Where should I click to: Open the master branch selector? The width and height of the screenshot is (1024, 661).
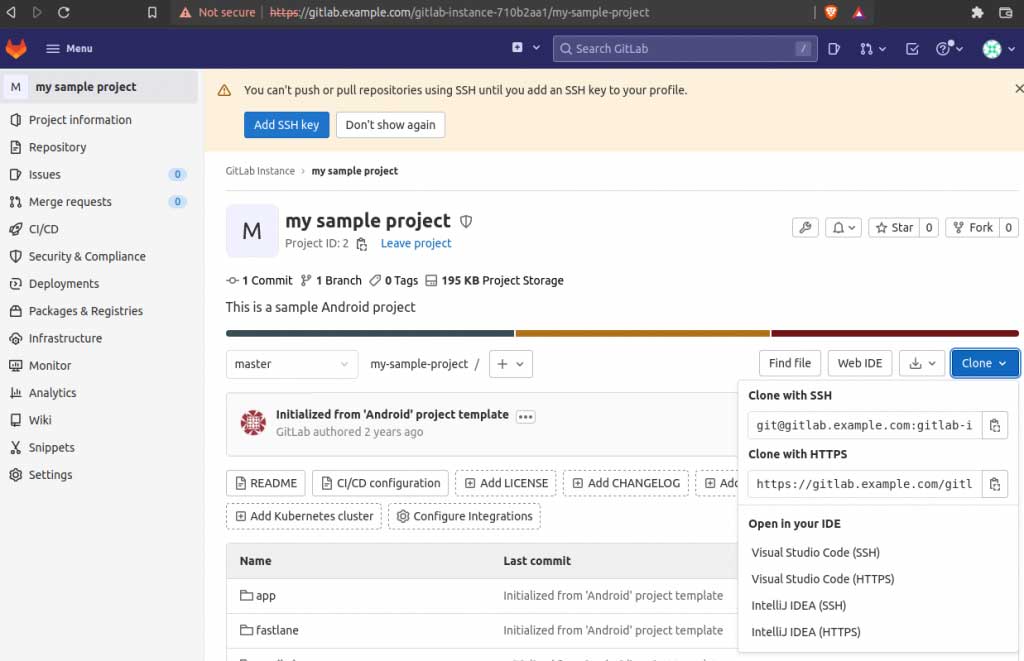point(291,364)
